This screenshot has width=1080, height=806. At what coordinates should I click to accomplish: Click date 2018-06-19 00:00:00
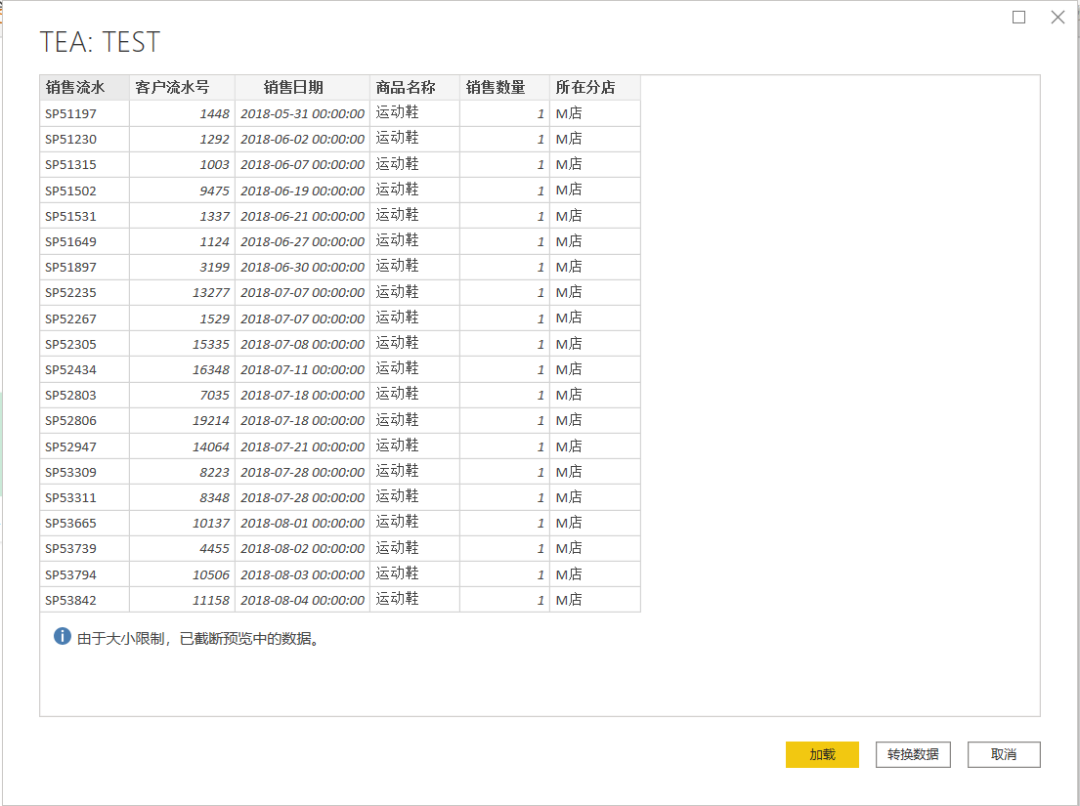tap(302, 191)
